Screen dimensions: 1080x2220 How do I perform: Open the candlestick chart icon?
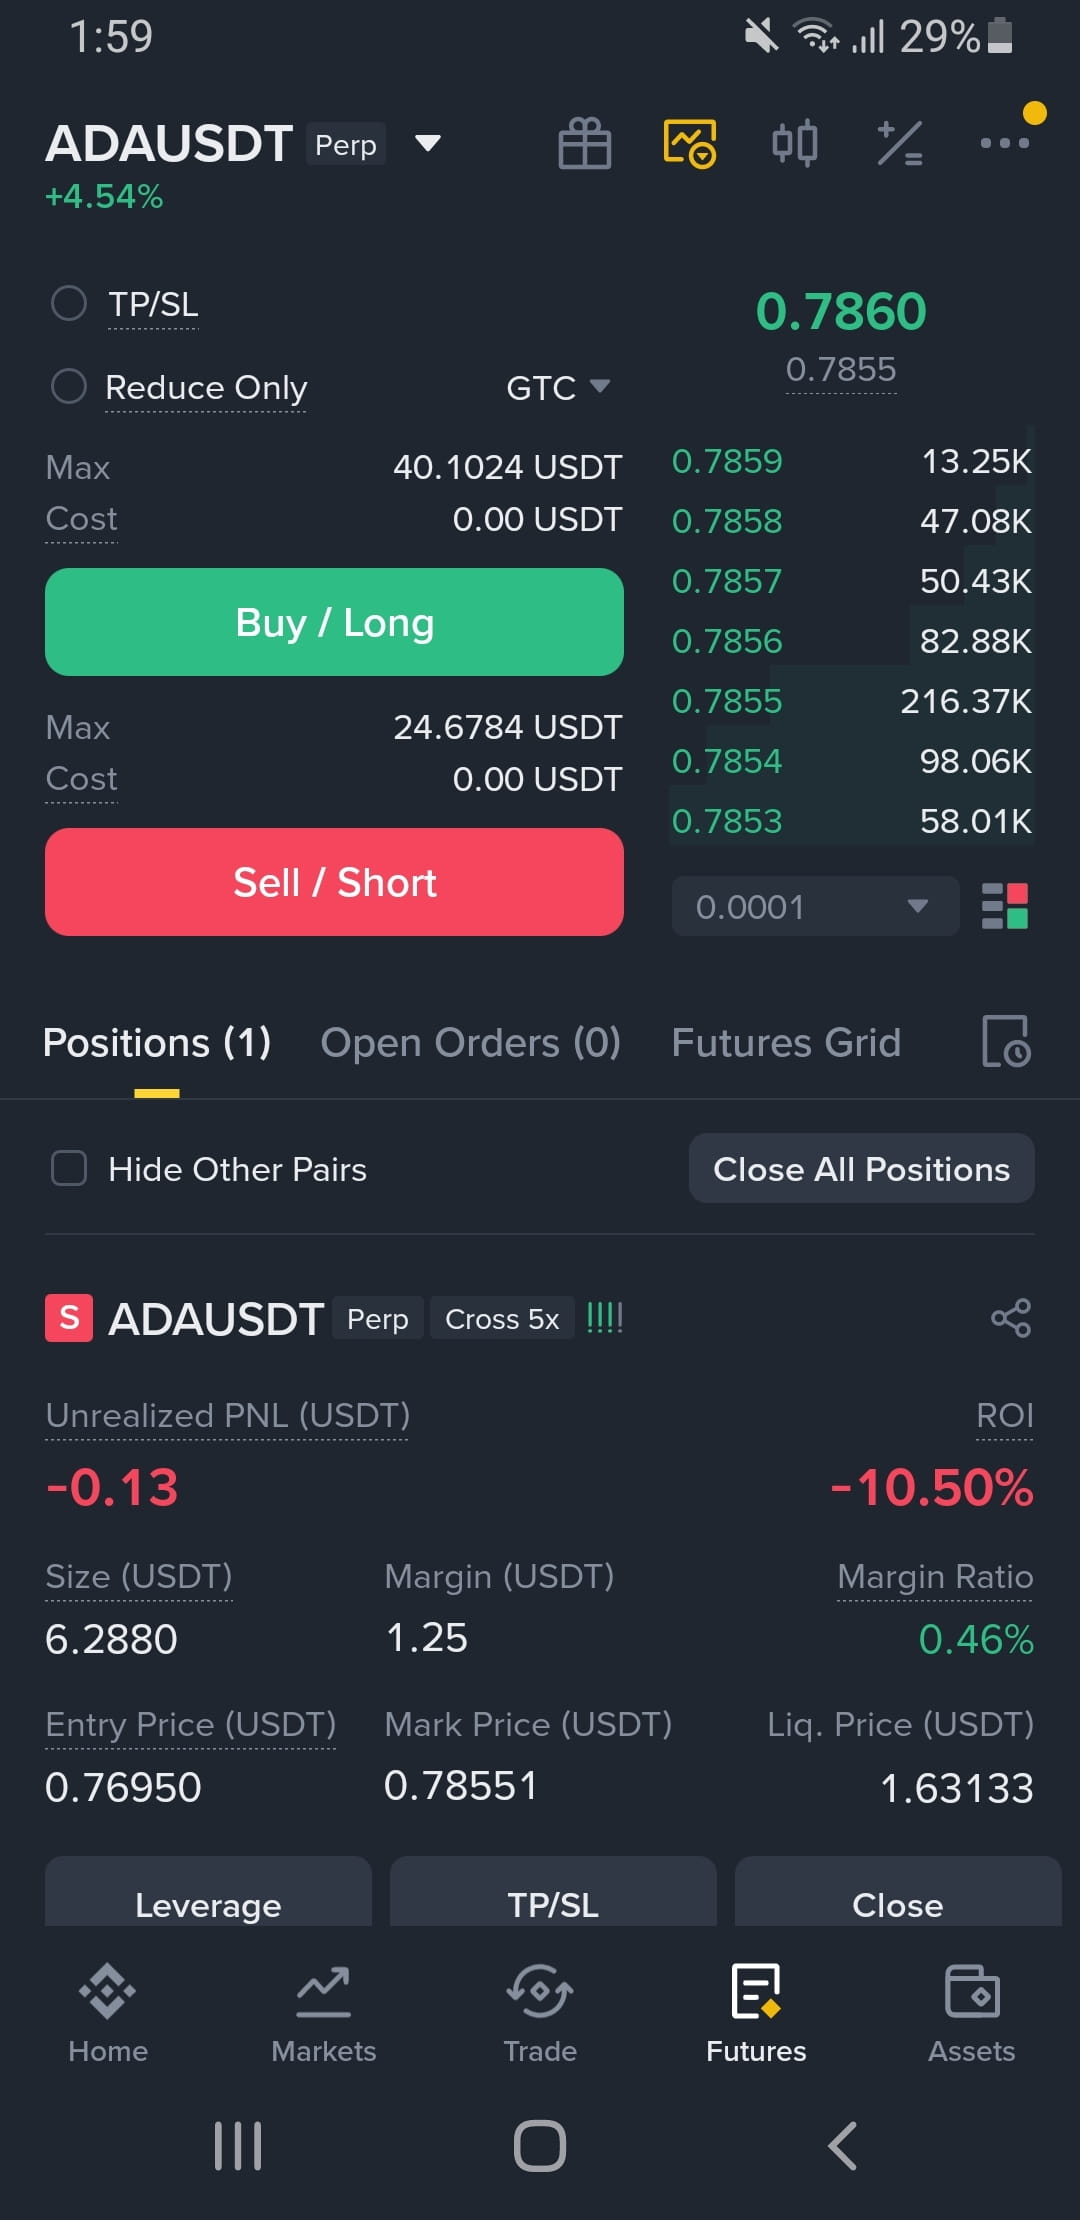795,143
